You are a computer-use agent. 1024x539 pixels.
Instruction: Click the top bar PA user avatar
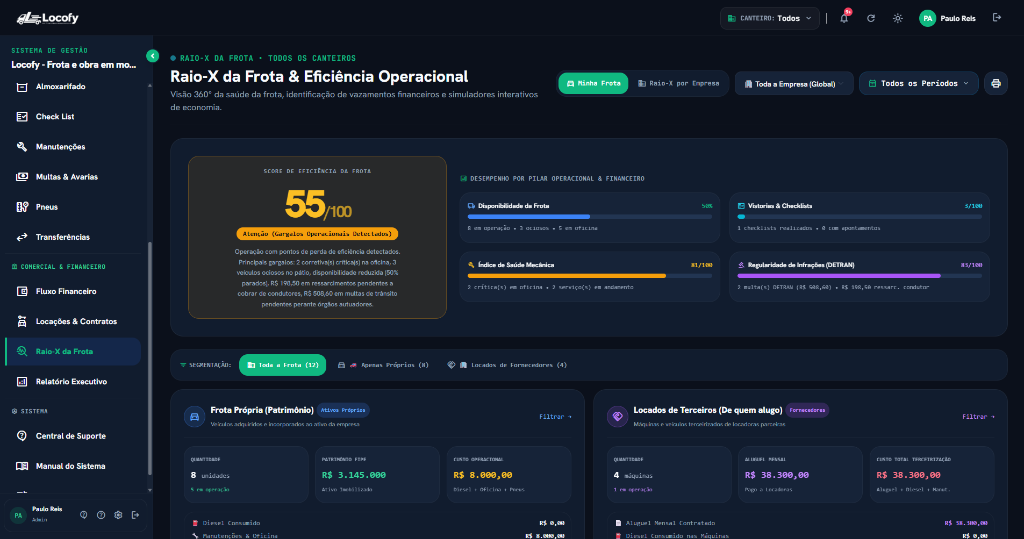(927, 18)
